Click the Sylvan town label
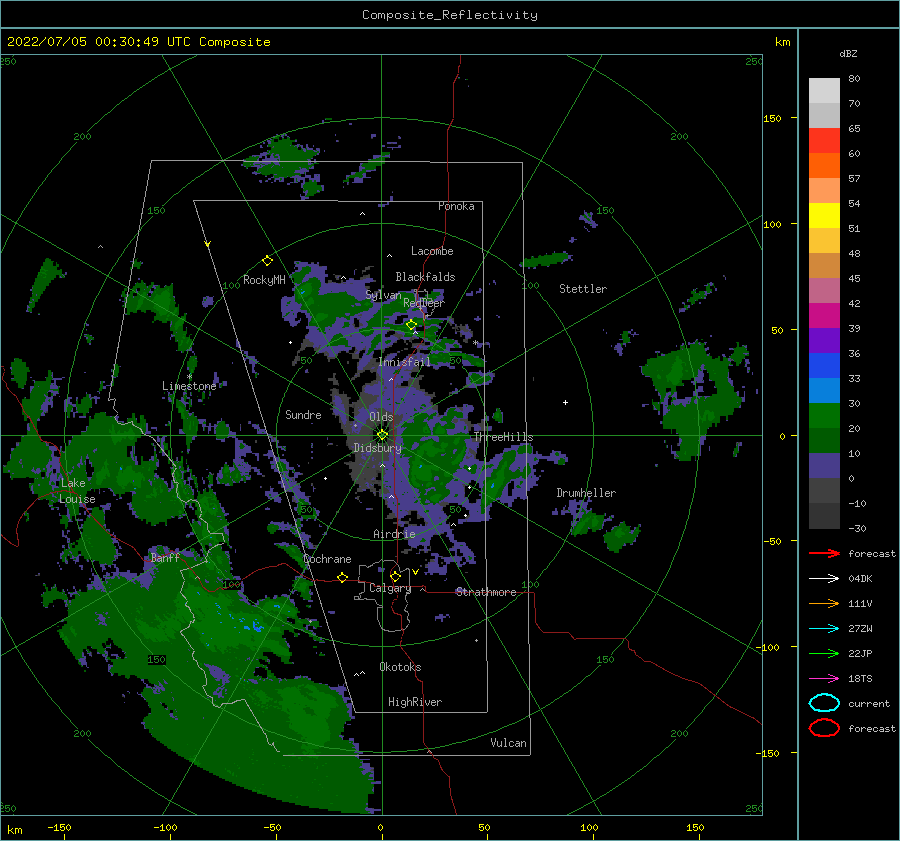The image size is (900, 841). [x=383, y=295]
